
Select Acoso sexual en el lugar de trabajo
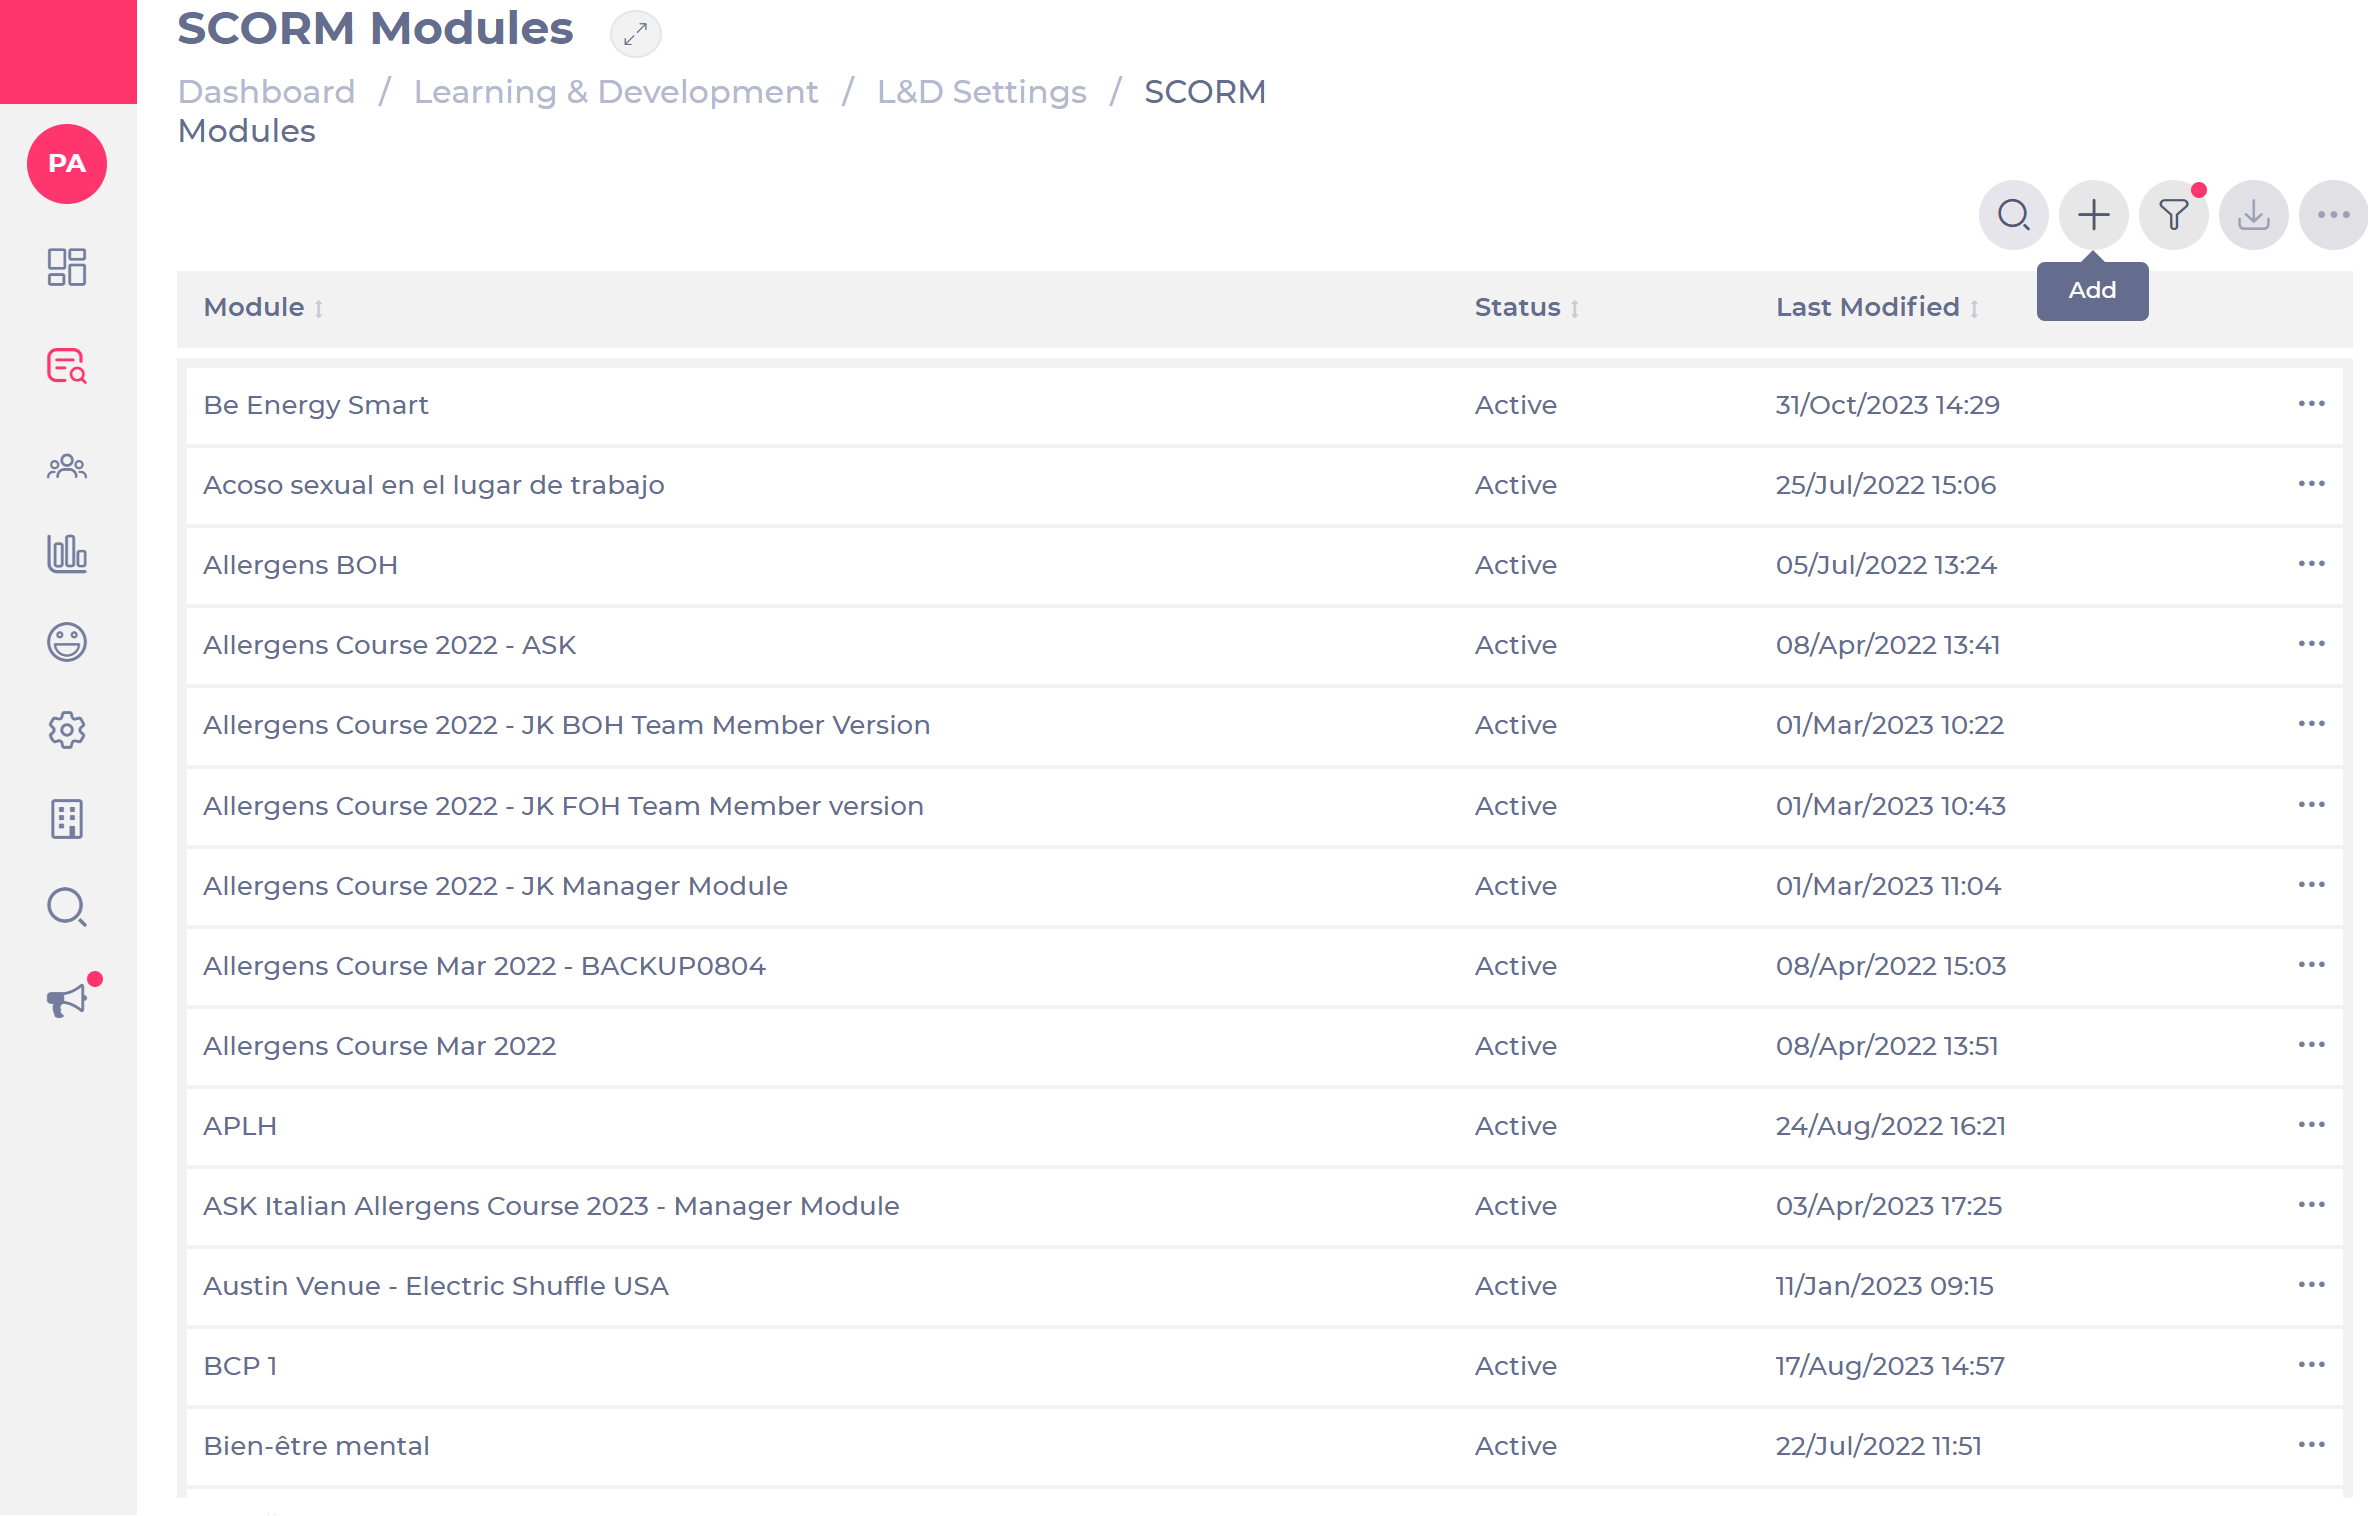coord(433,485)
